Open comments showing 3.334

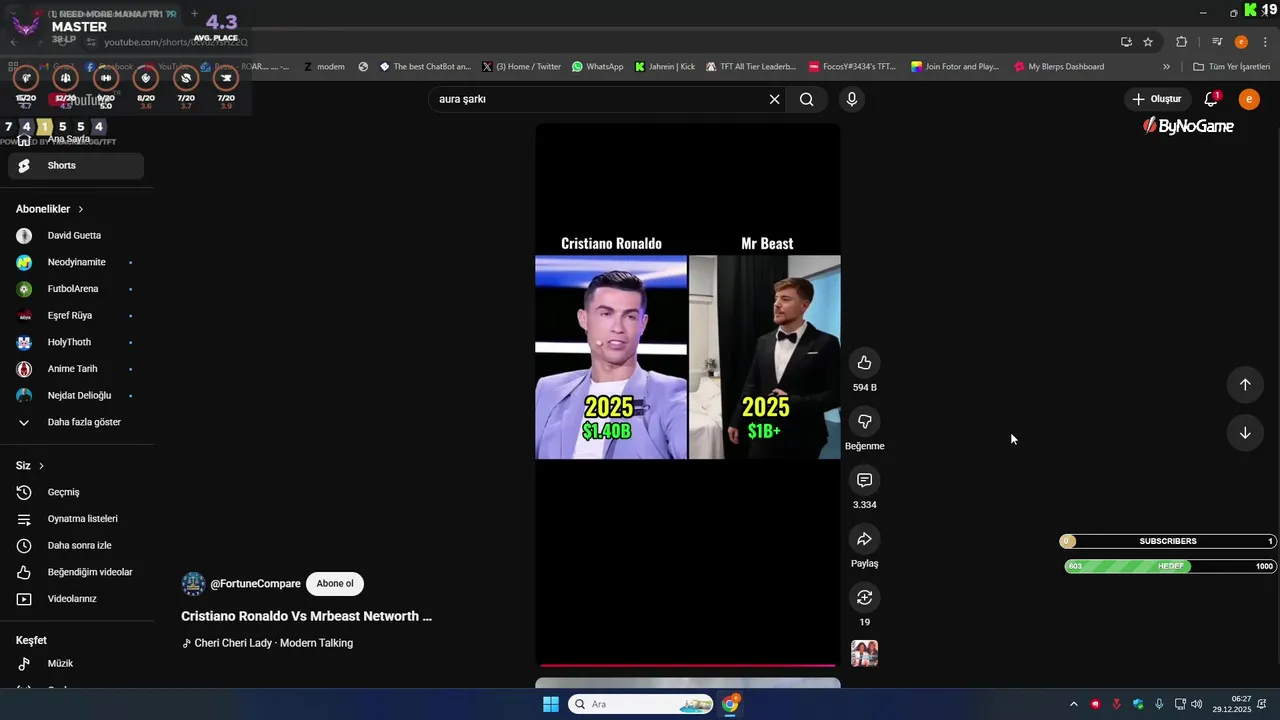[864, 481]
